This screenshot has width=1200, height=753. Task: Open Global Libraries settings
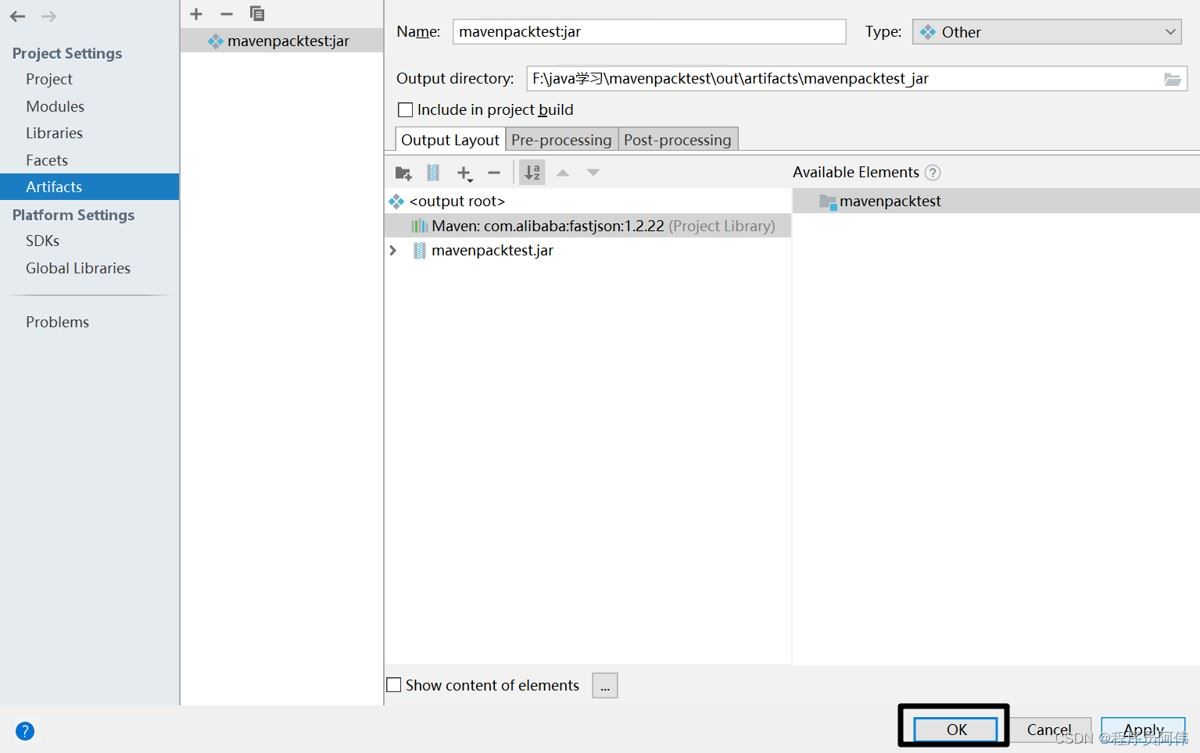(78, 268)
